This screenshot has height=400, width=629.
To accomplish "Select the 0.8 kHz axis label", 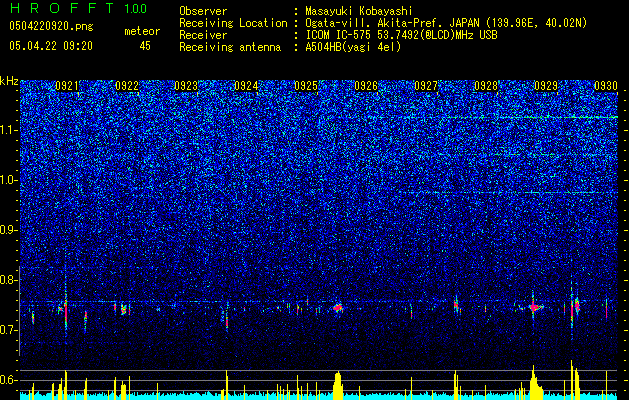I will pyautogui.click(x=9, y=280).
